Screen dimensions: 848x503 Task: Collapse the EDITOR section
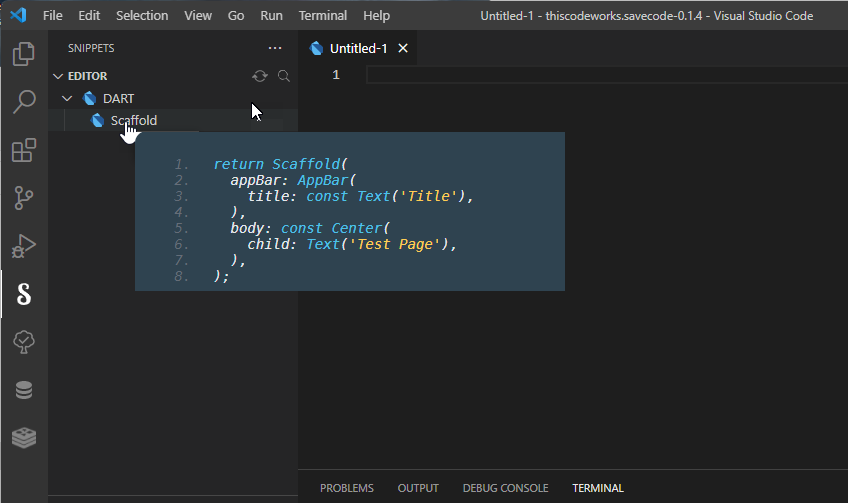click(58, 76)
